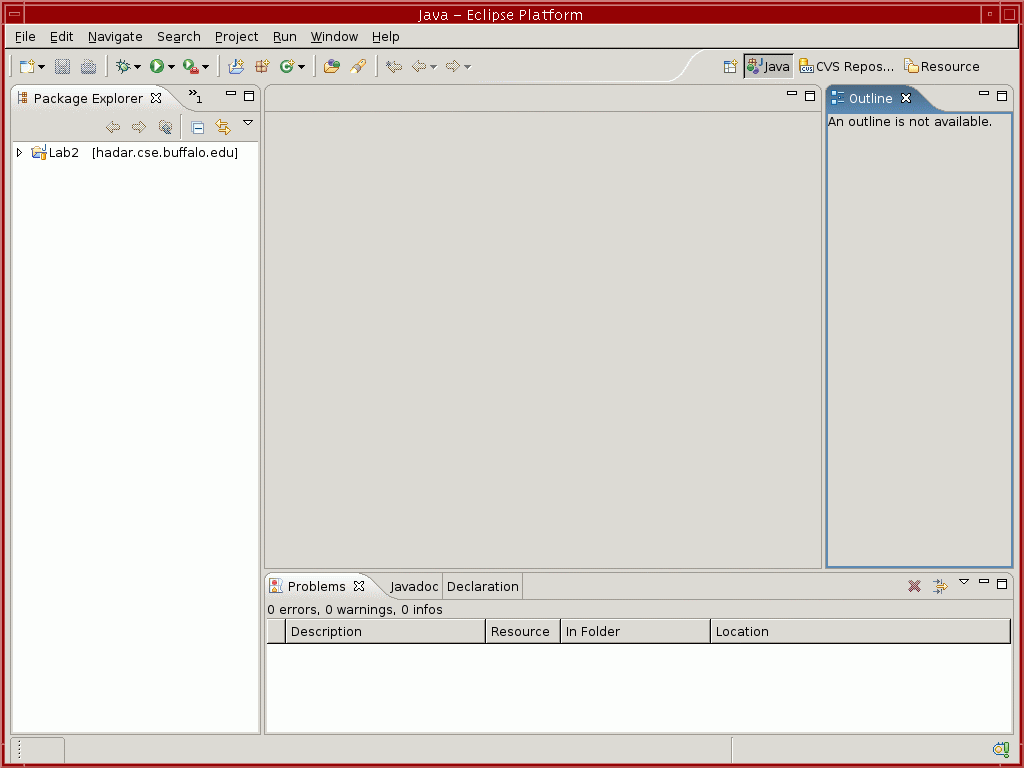This screenshot has height=768, width=1024.
Task: Click the Print icon in toolbar
Action: tap(88, 66)
